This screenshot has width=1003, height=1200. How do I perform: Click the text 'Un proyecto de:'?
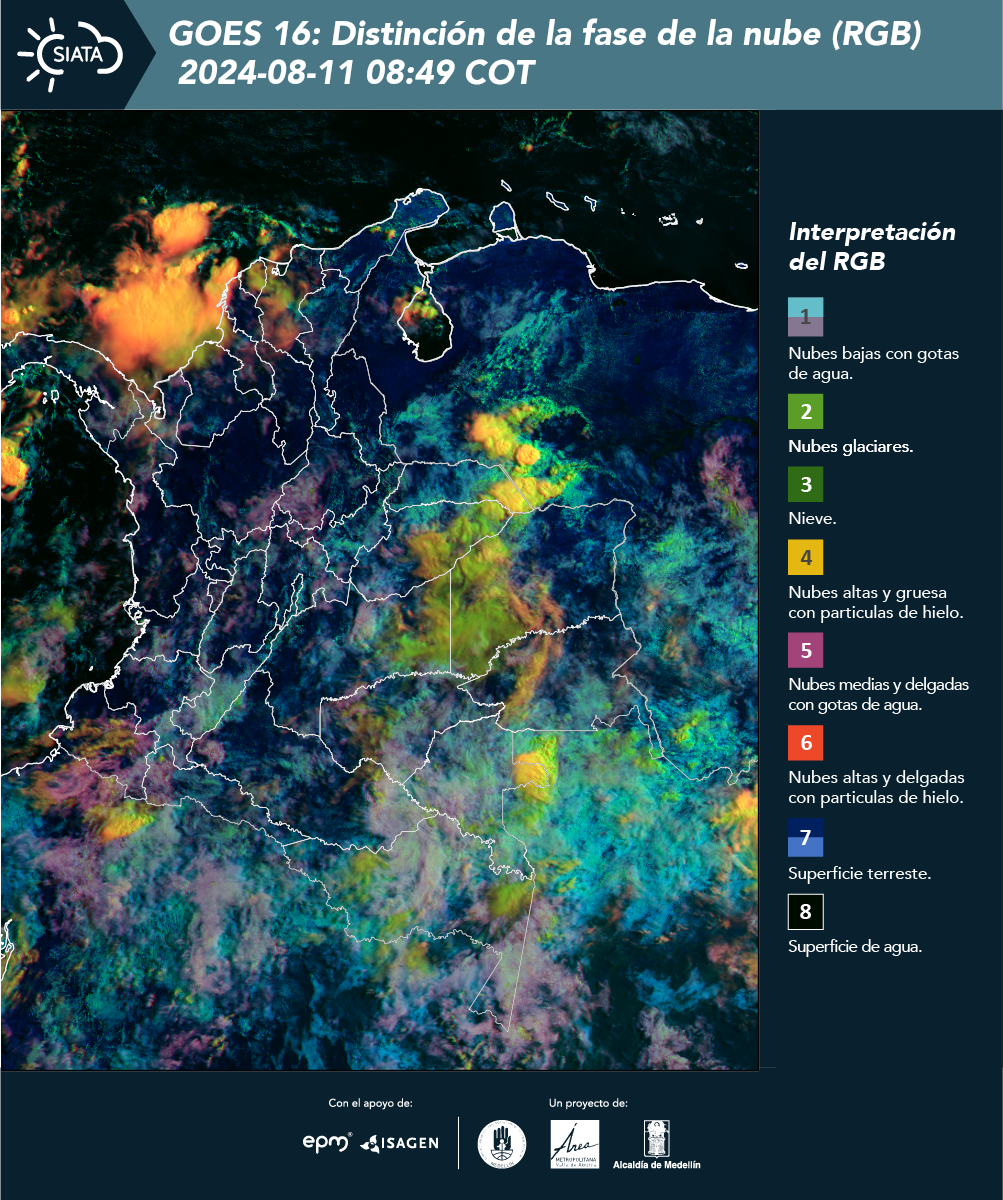[588, 1103]
